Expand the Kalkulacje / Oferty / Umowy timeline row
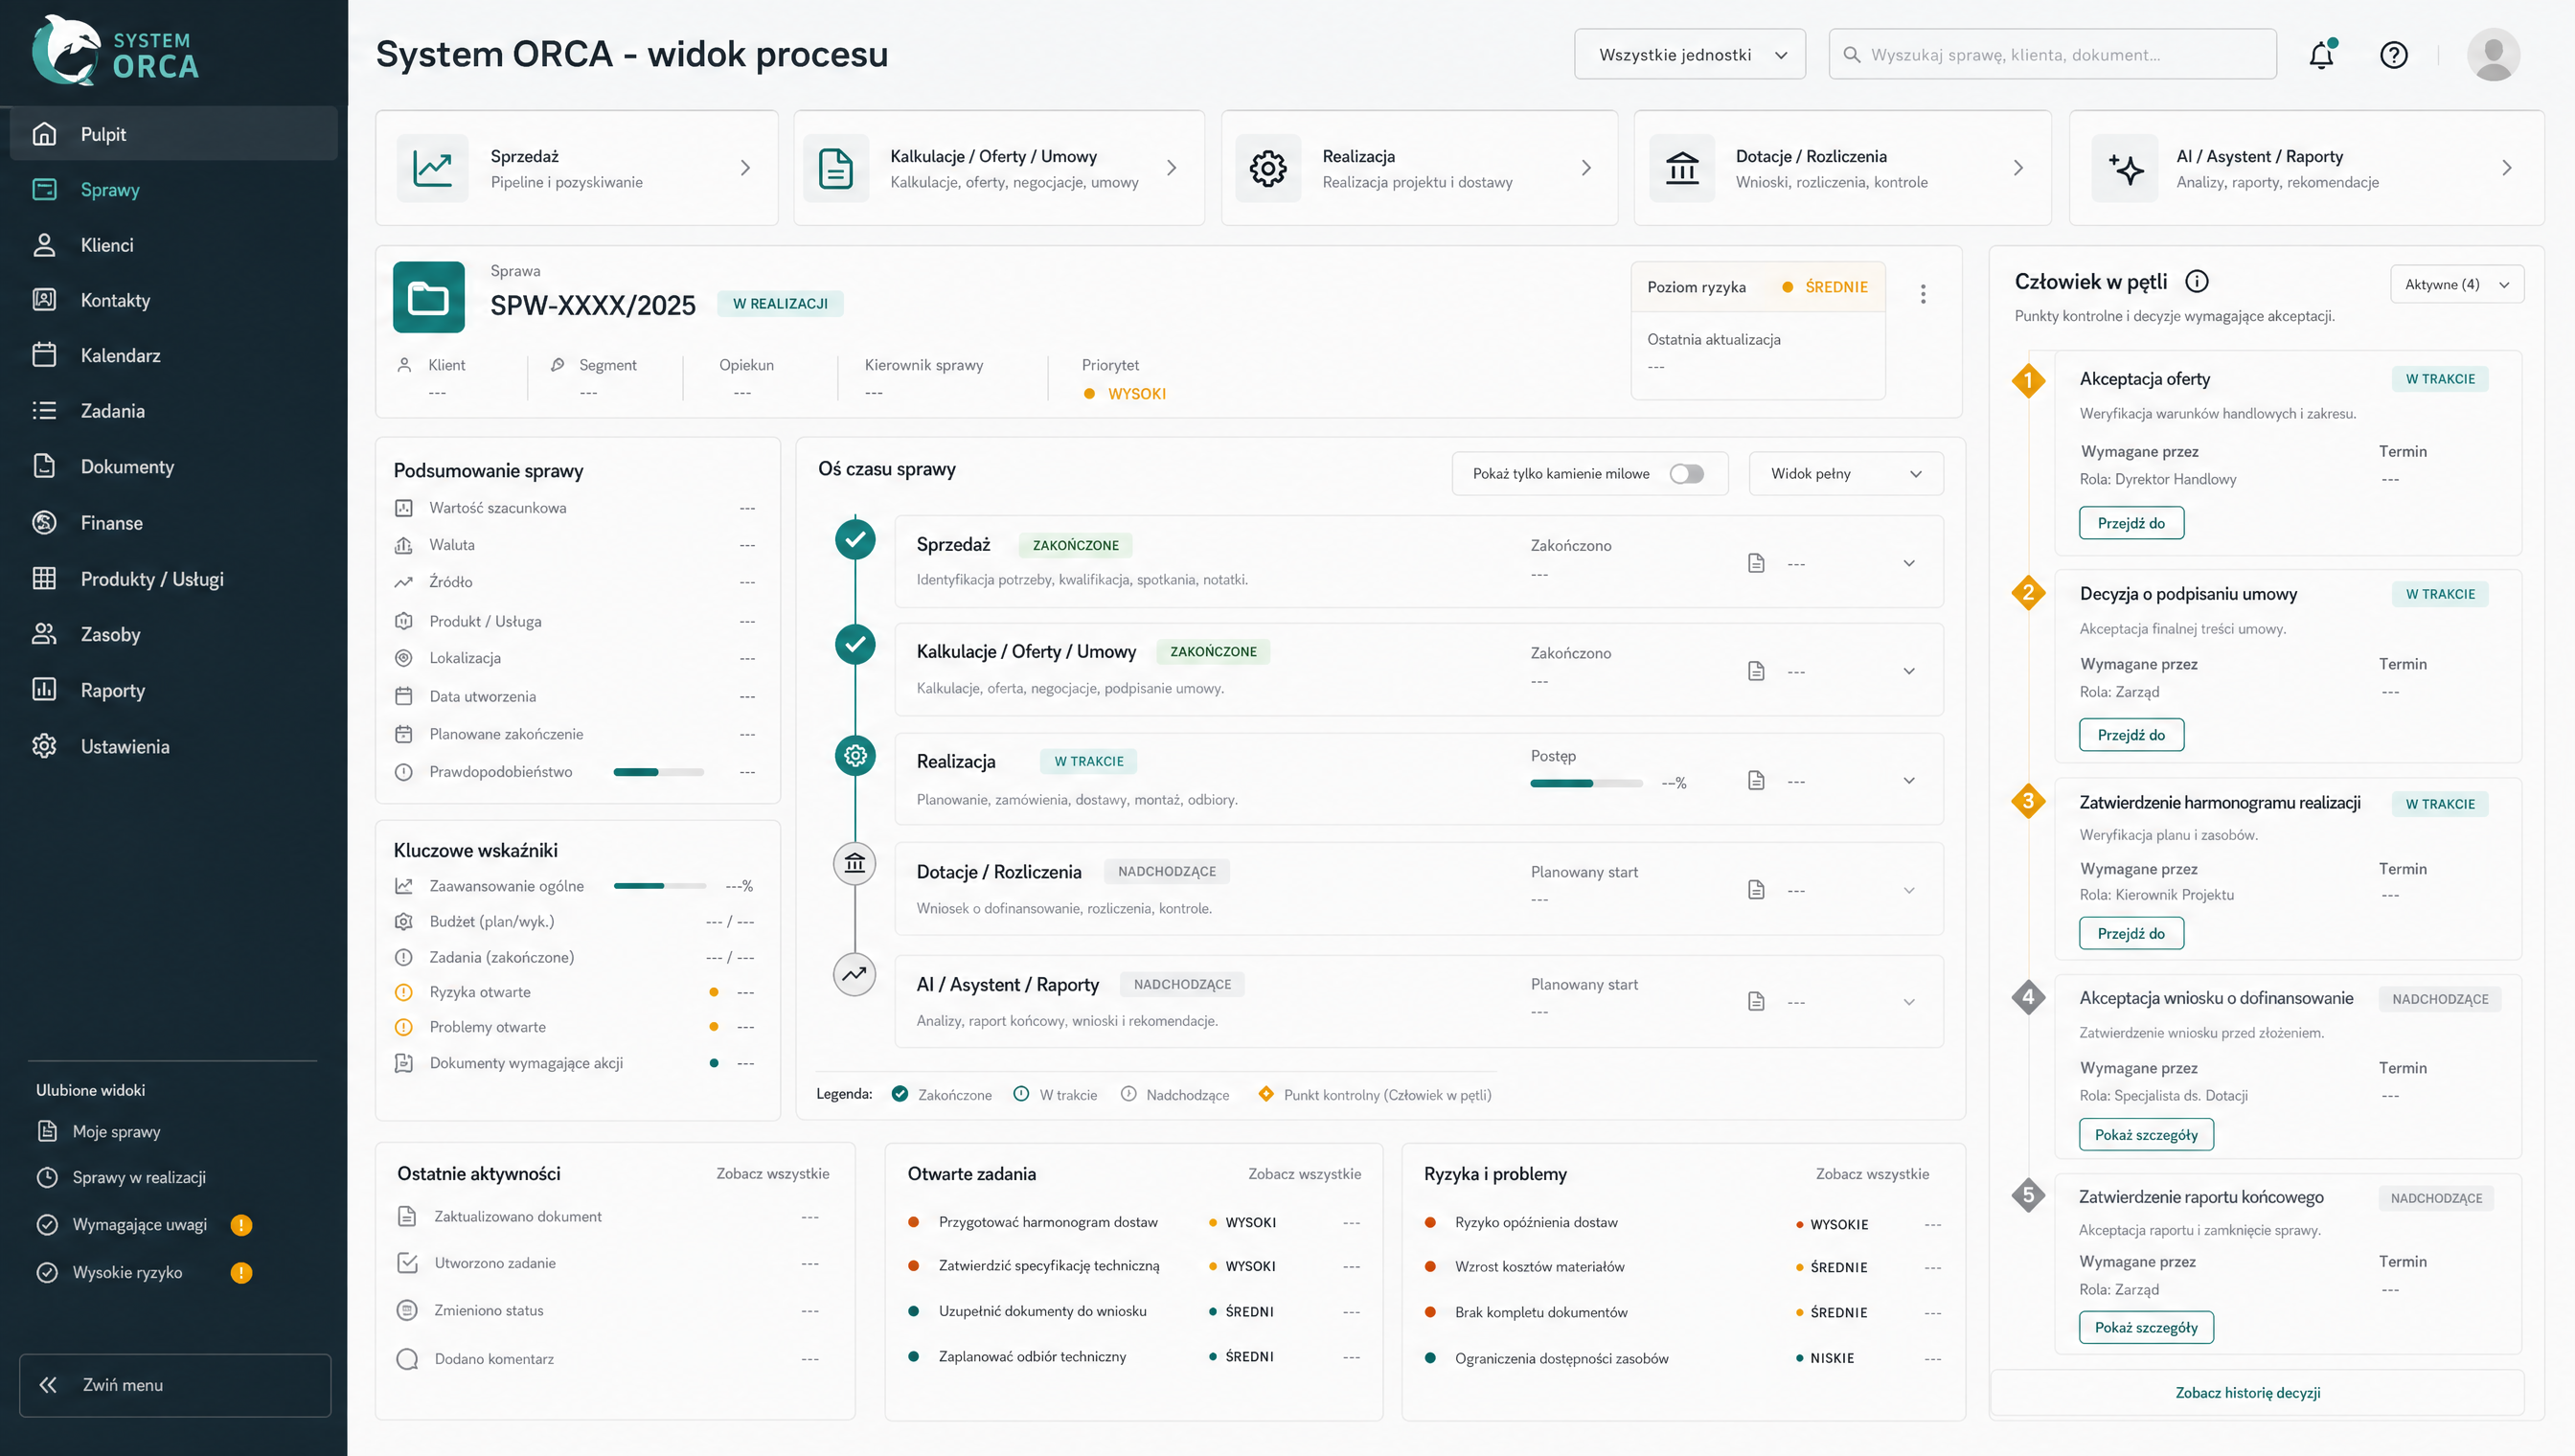The image size is (2575, 1456). click(x=1909, y=671)
